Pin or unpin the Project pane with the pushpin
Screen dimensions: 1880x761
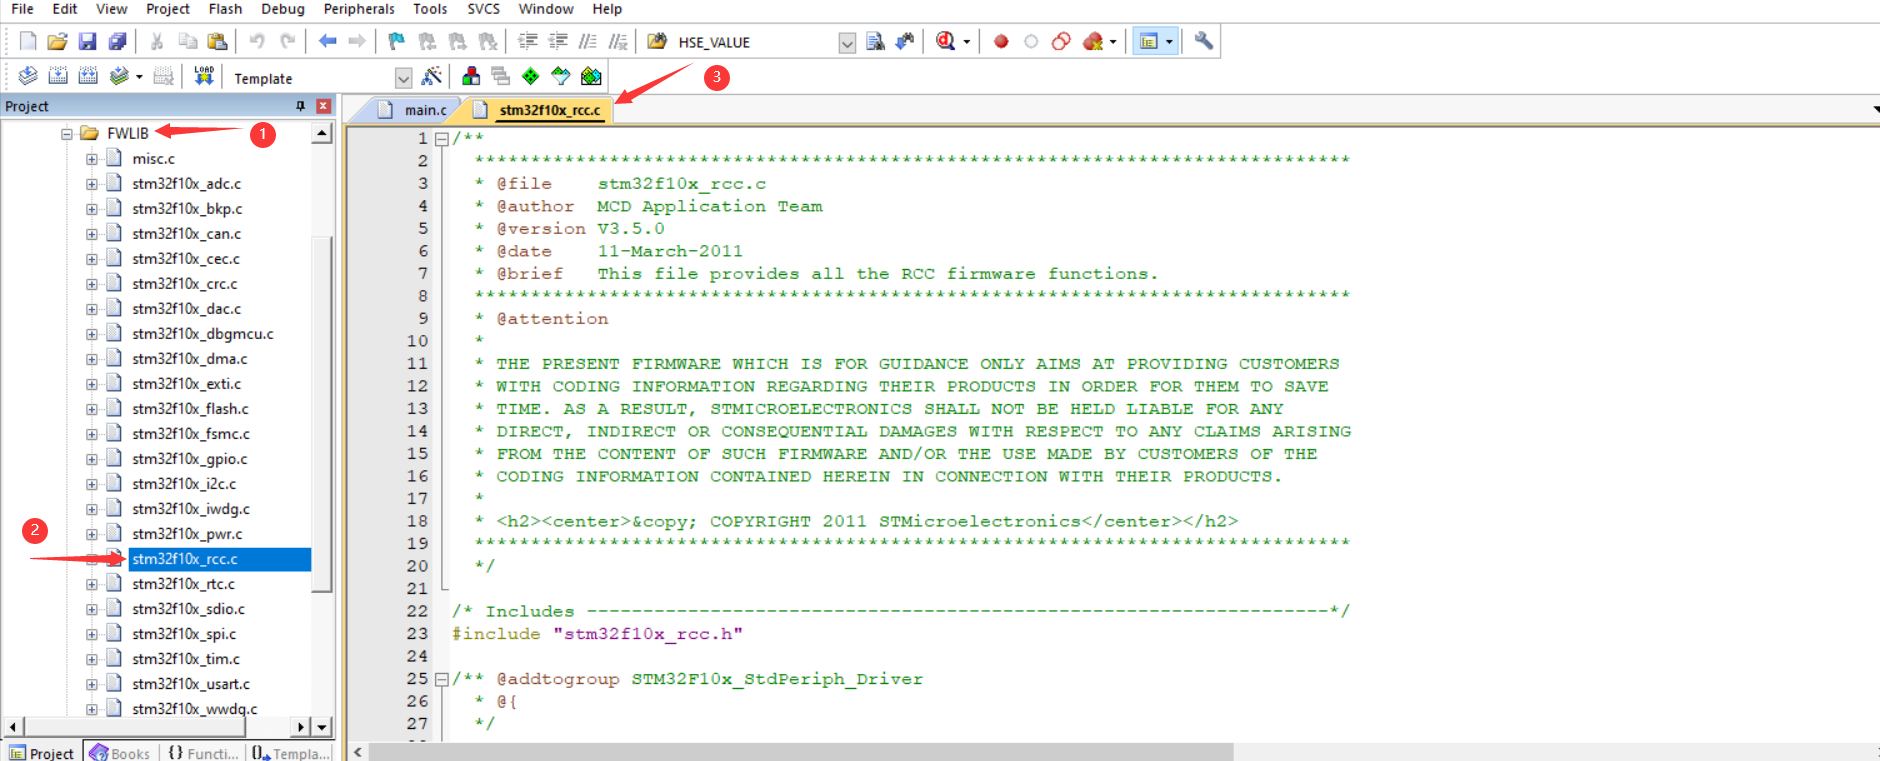(x=300, y=106)
